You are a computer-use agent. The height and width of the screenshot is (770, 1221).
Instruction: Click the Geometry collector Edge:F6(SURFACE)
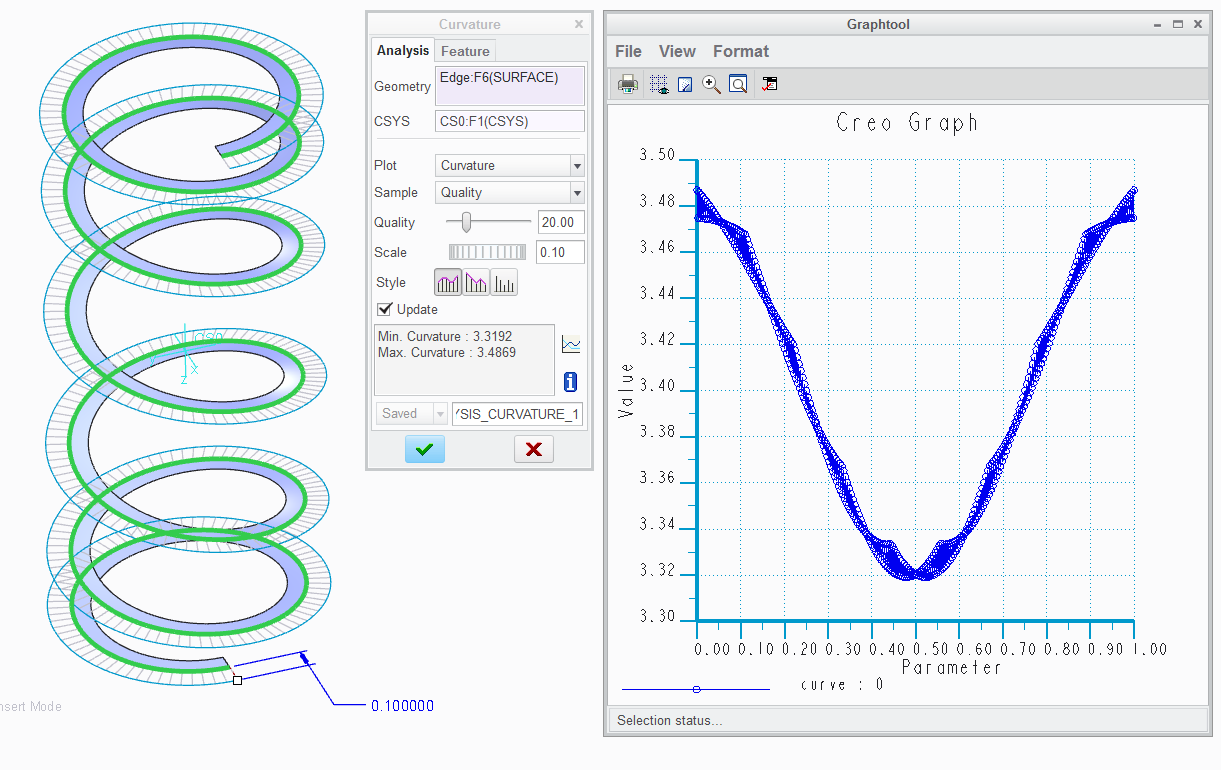510,87
